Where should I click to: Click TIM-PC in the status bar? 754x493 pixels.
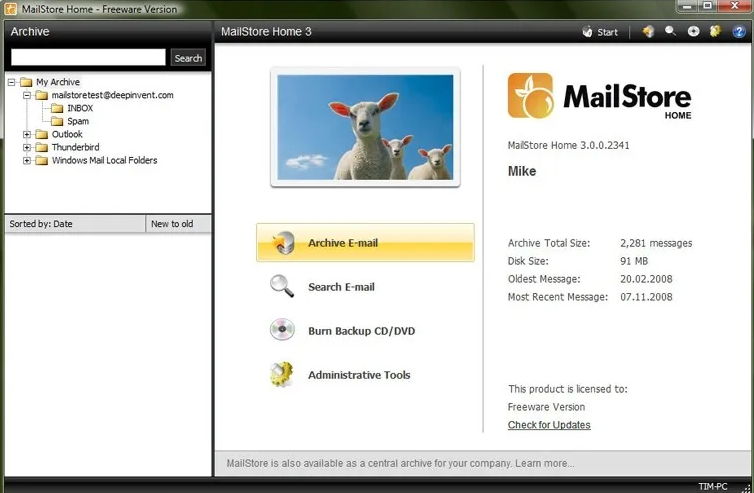click(713, 487)
